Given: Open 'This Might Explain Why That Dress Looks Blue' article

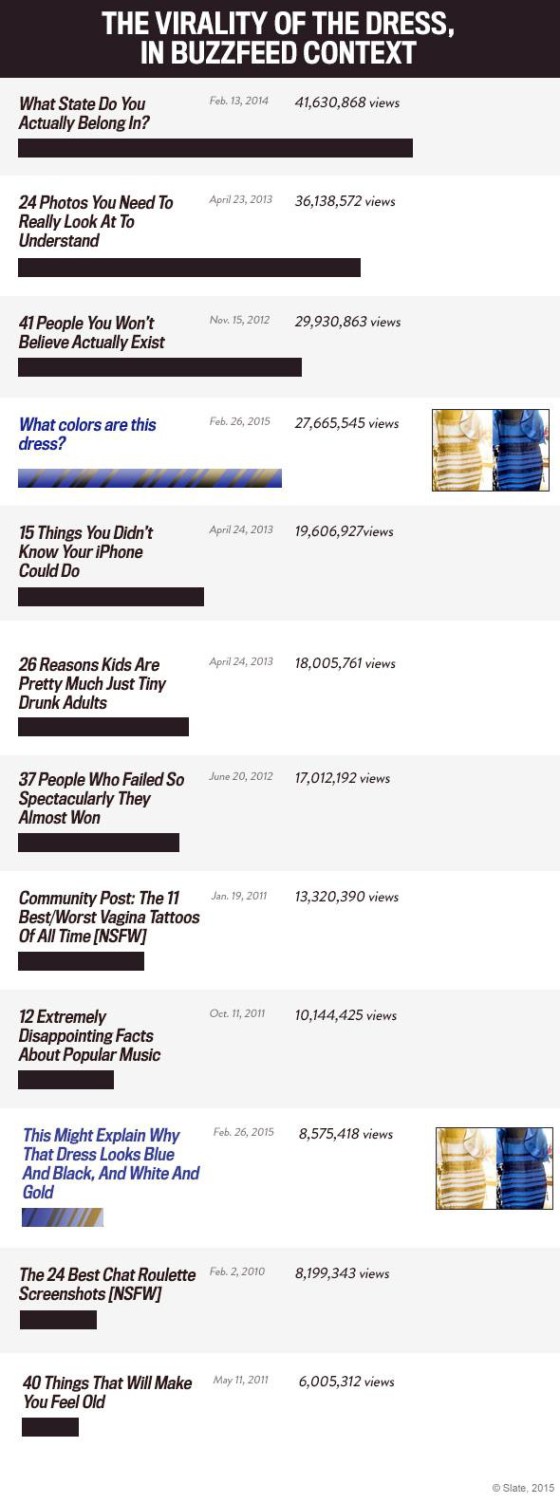Looking at the screenshot, I should point(111,1164).
